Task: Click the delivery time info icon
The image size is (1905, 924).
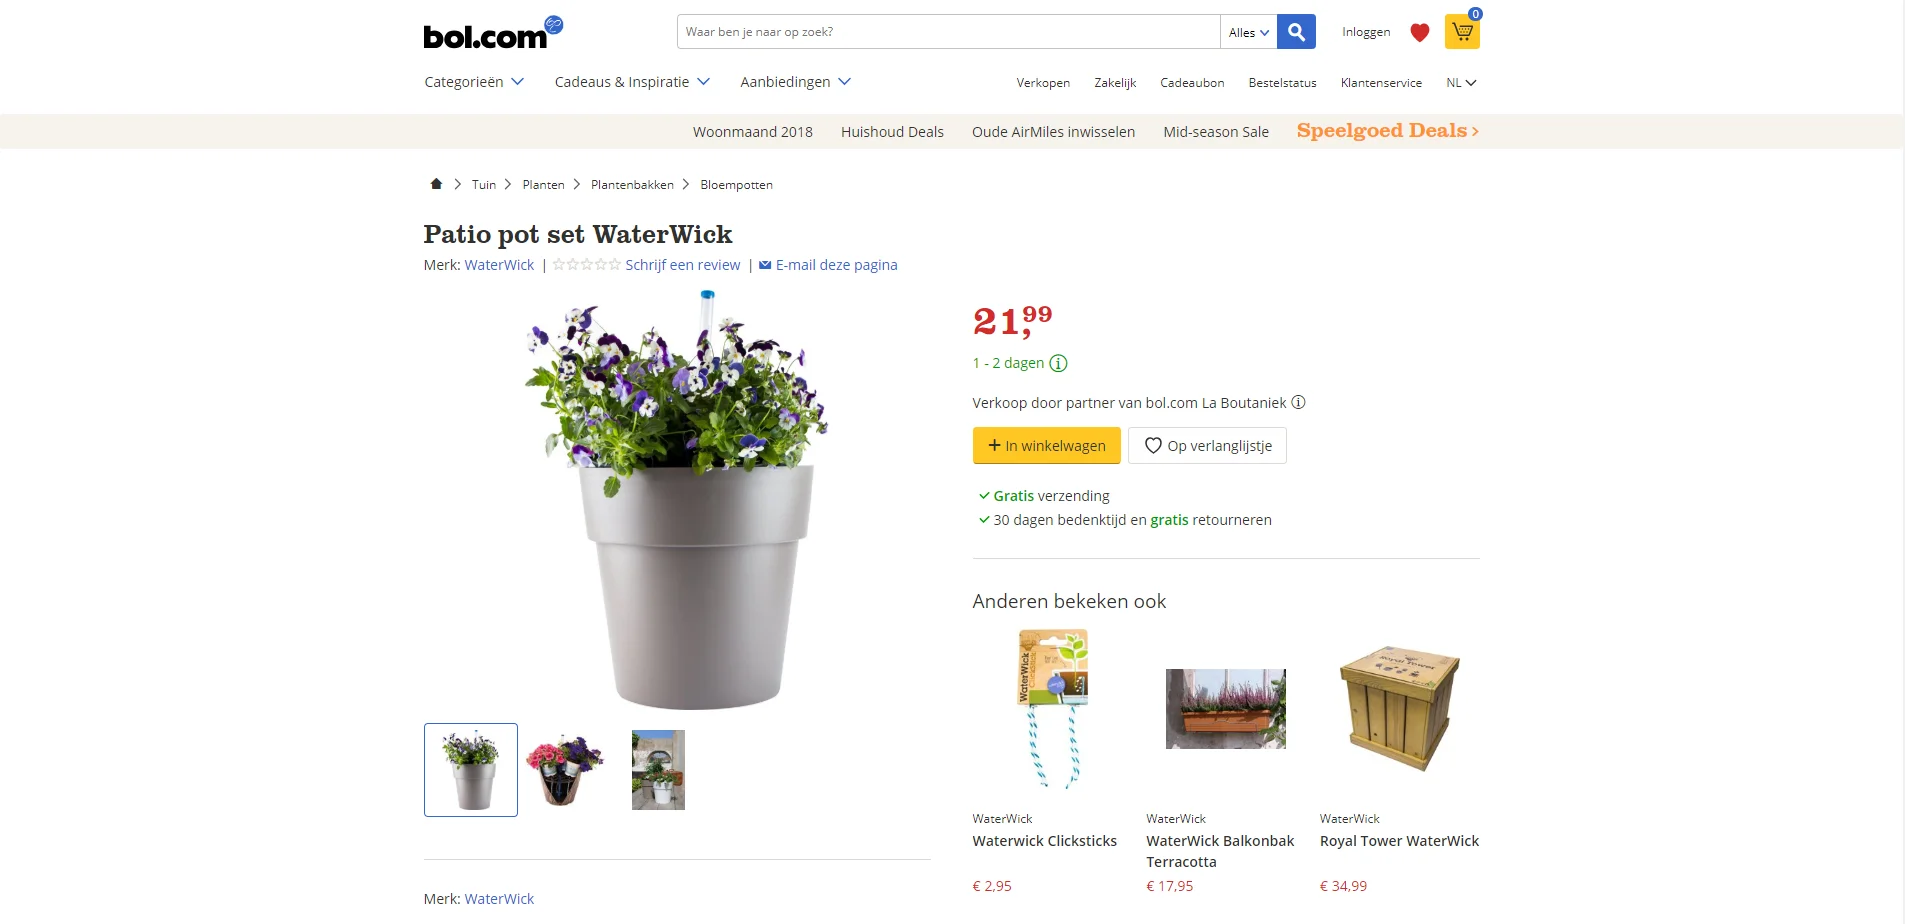Action: click(x=1058, y=363)
